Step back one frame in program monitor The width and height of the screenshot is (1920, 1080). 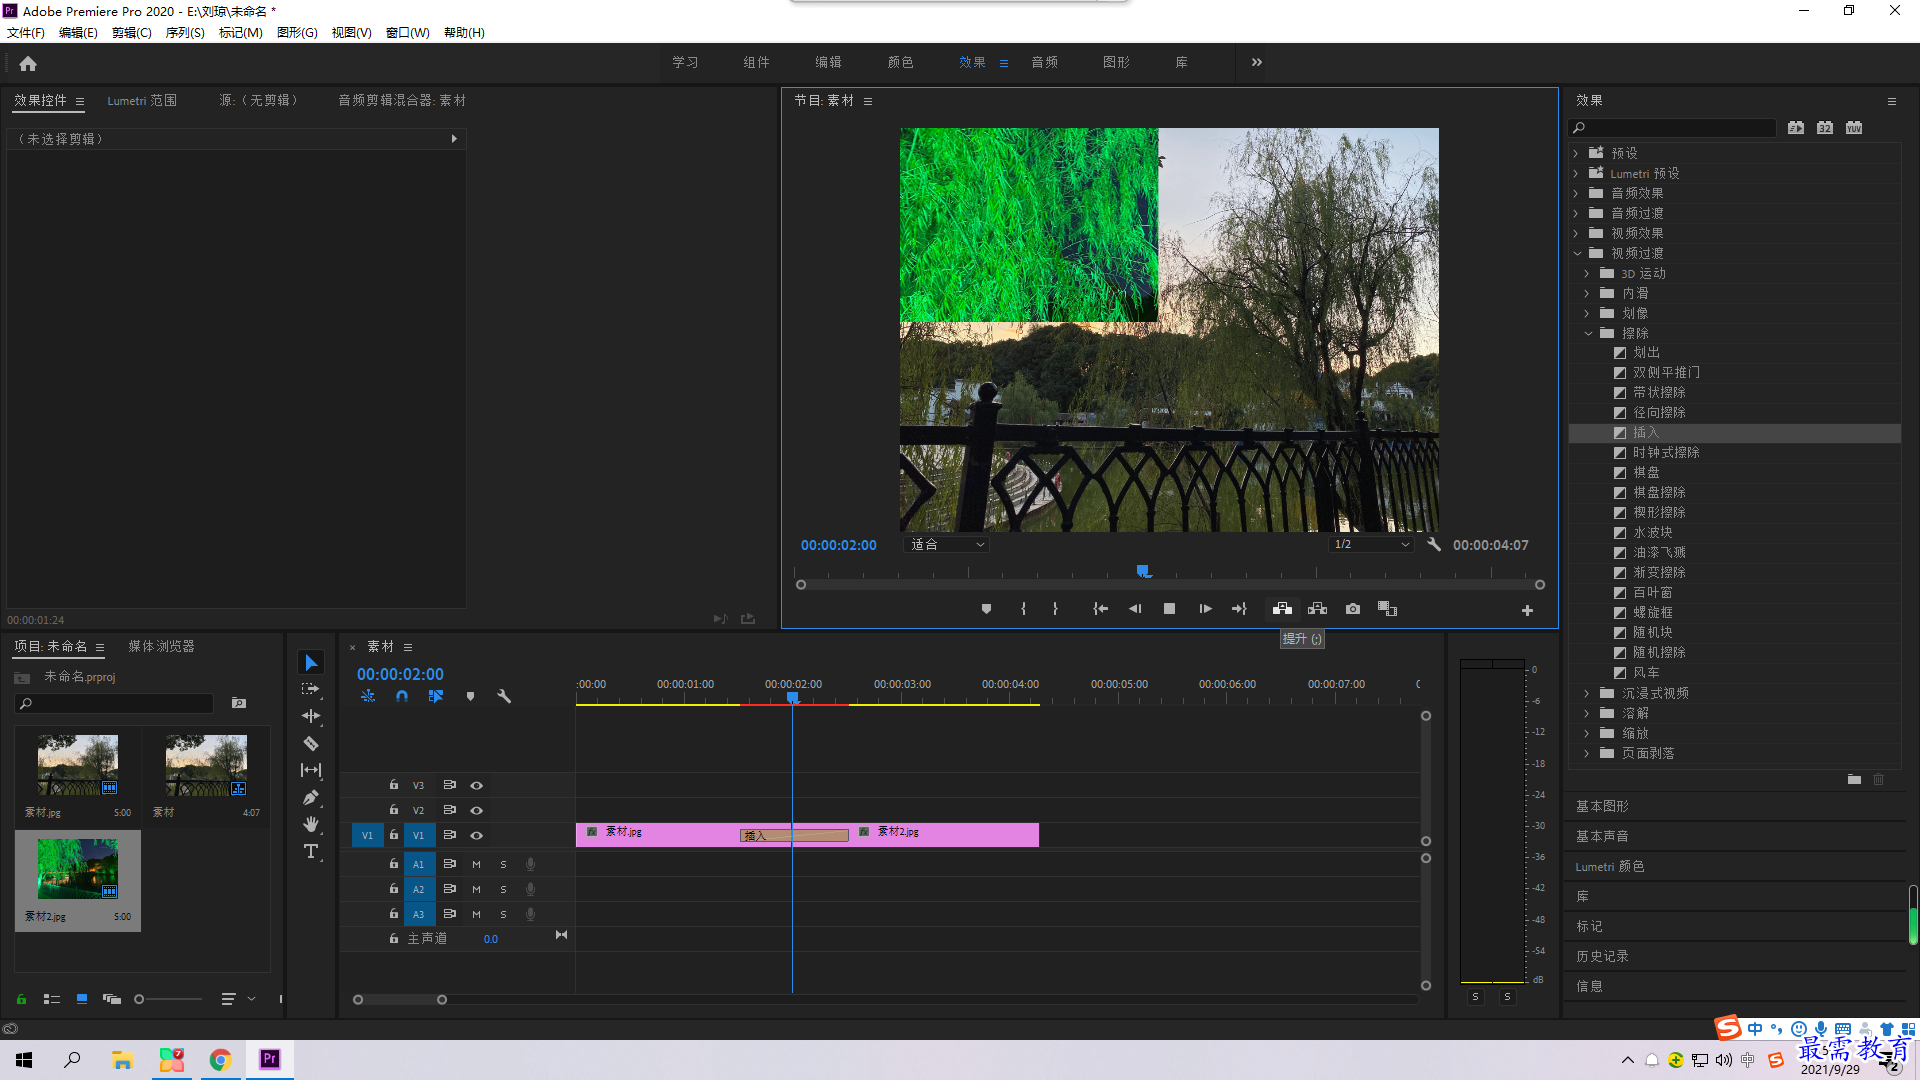[x=1135, y=609]
